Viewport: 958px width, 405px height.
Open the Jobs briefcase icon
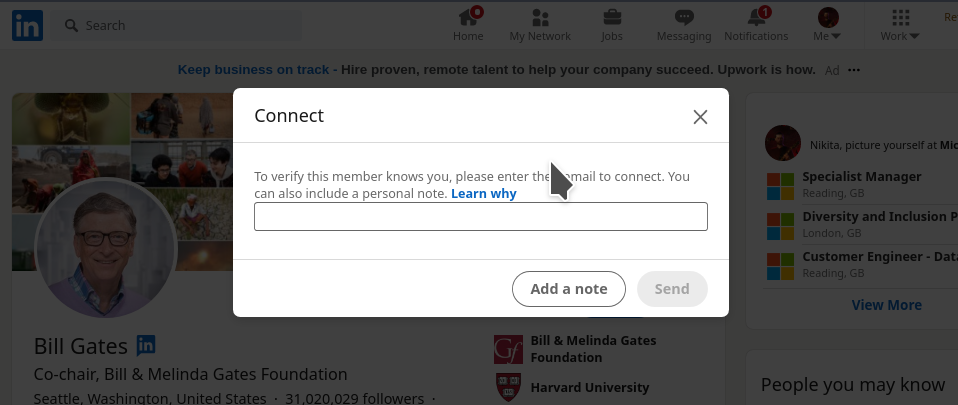(612, 17)
